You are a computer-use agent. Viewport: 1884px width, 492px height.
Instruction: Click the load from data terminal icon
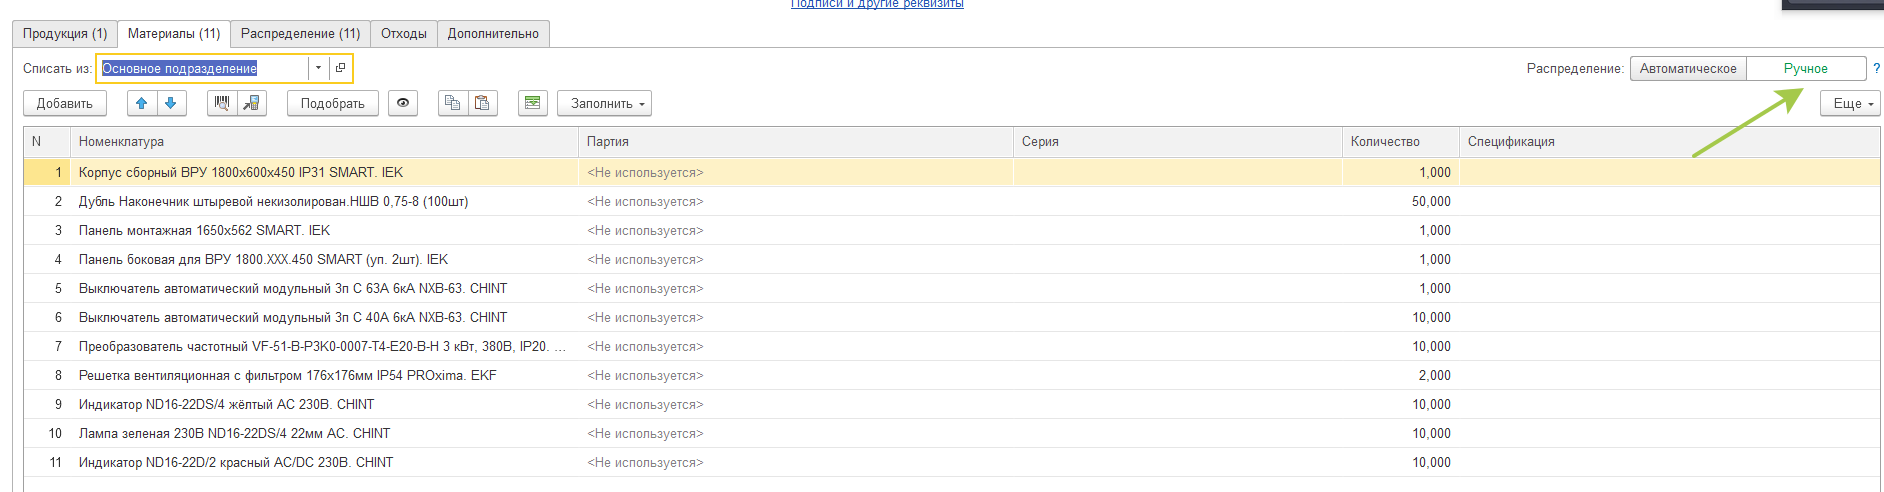[252, 103]
